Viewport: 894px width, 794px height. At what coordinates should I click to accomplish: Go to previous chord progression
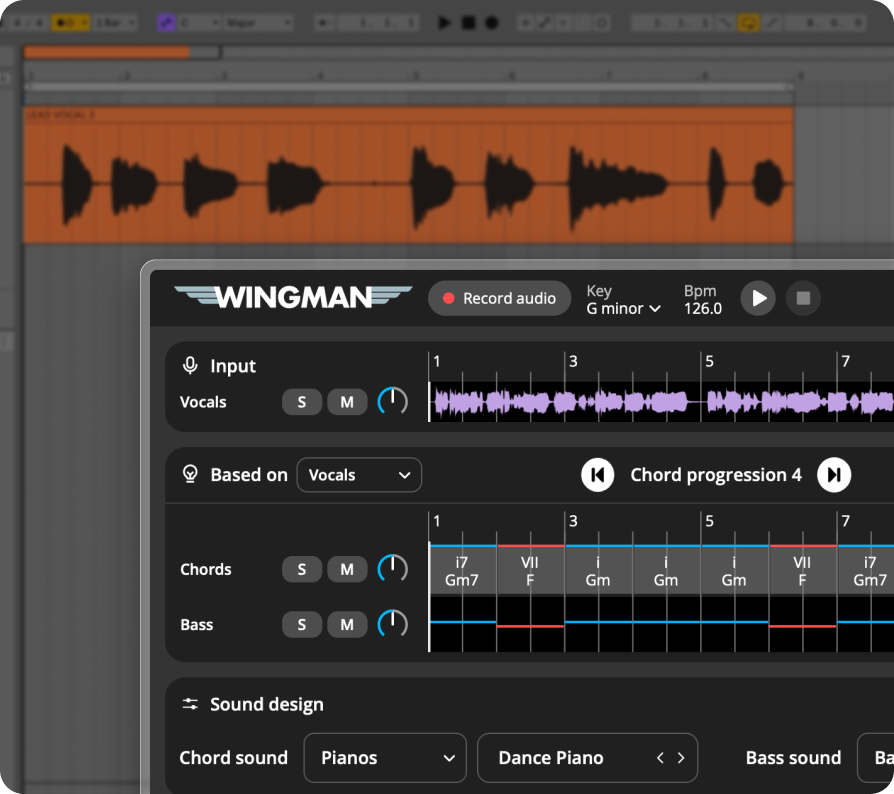(x=597, y=475)
